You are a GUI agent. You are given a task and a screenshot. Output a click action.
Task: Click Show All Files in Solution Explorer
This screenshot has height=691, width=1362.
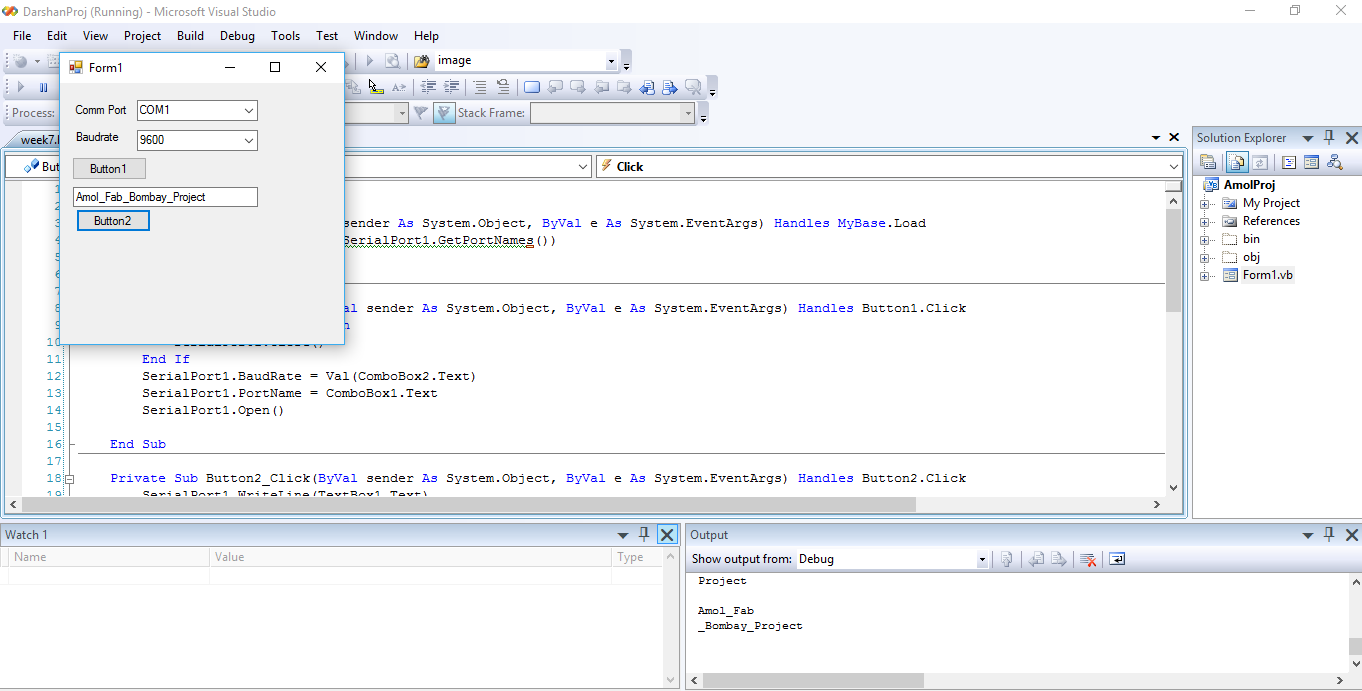1237,162
